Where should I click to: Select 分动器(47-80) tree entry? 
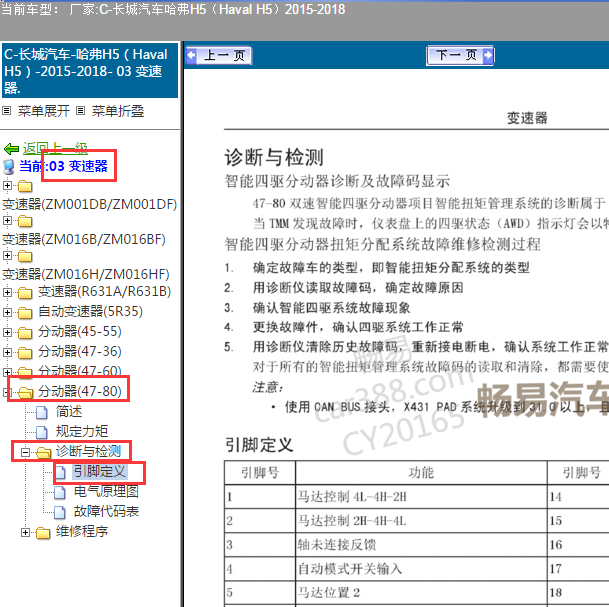(x=80, y=391)
